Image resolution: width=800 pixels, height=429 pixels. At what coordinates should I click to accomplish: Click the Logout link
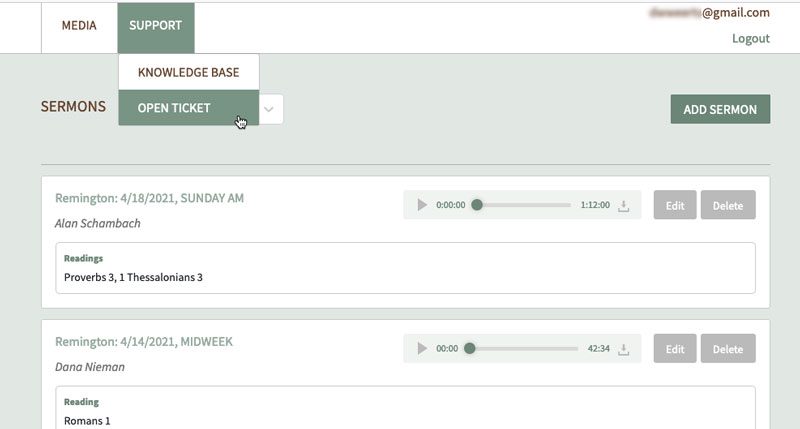tap(751, 38)
